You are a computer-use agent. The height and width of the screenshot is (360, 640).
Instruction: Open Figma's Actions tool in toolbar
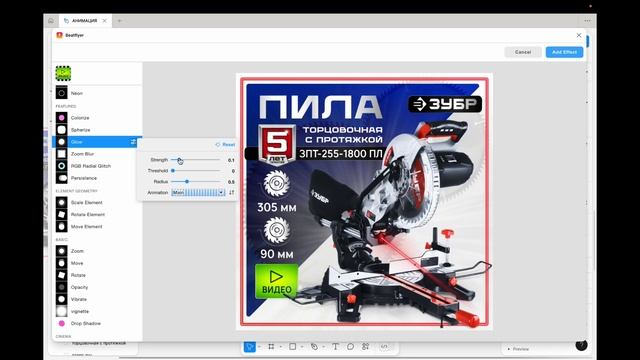click(x=365, y=347)
